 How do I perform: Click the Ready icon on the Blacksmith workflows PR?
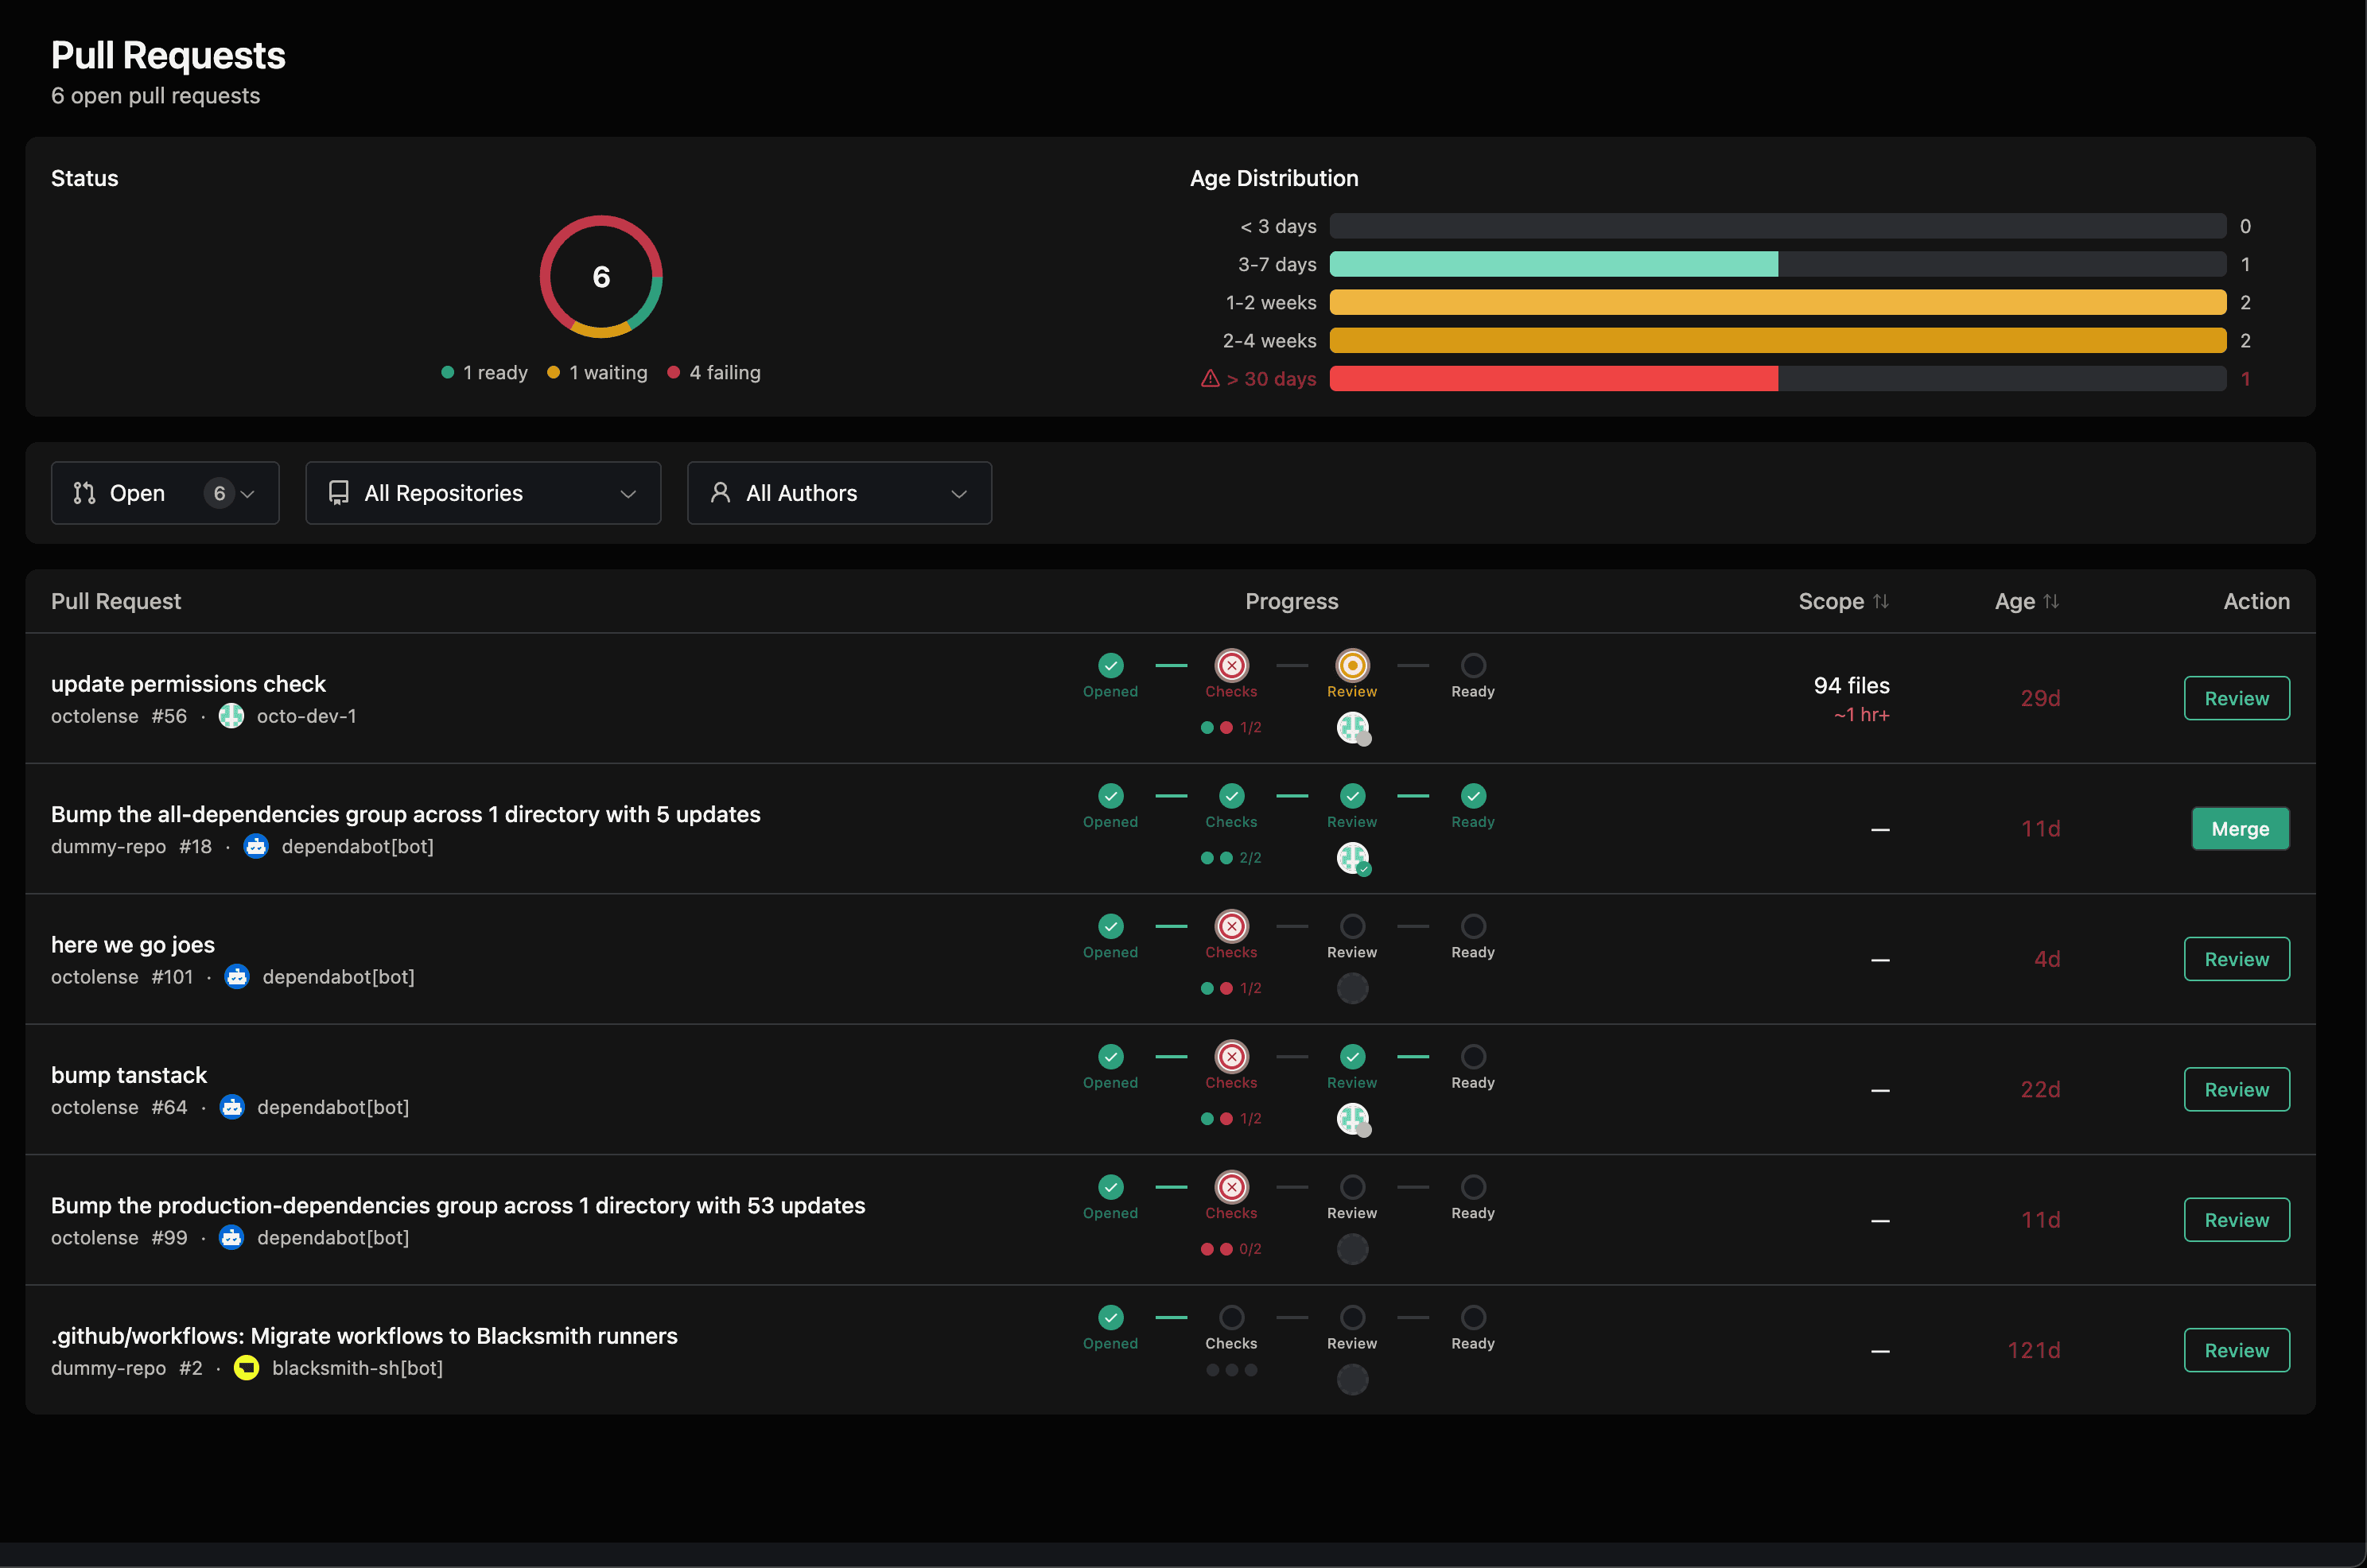coord(1472,1318)
